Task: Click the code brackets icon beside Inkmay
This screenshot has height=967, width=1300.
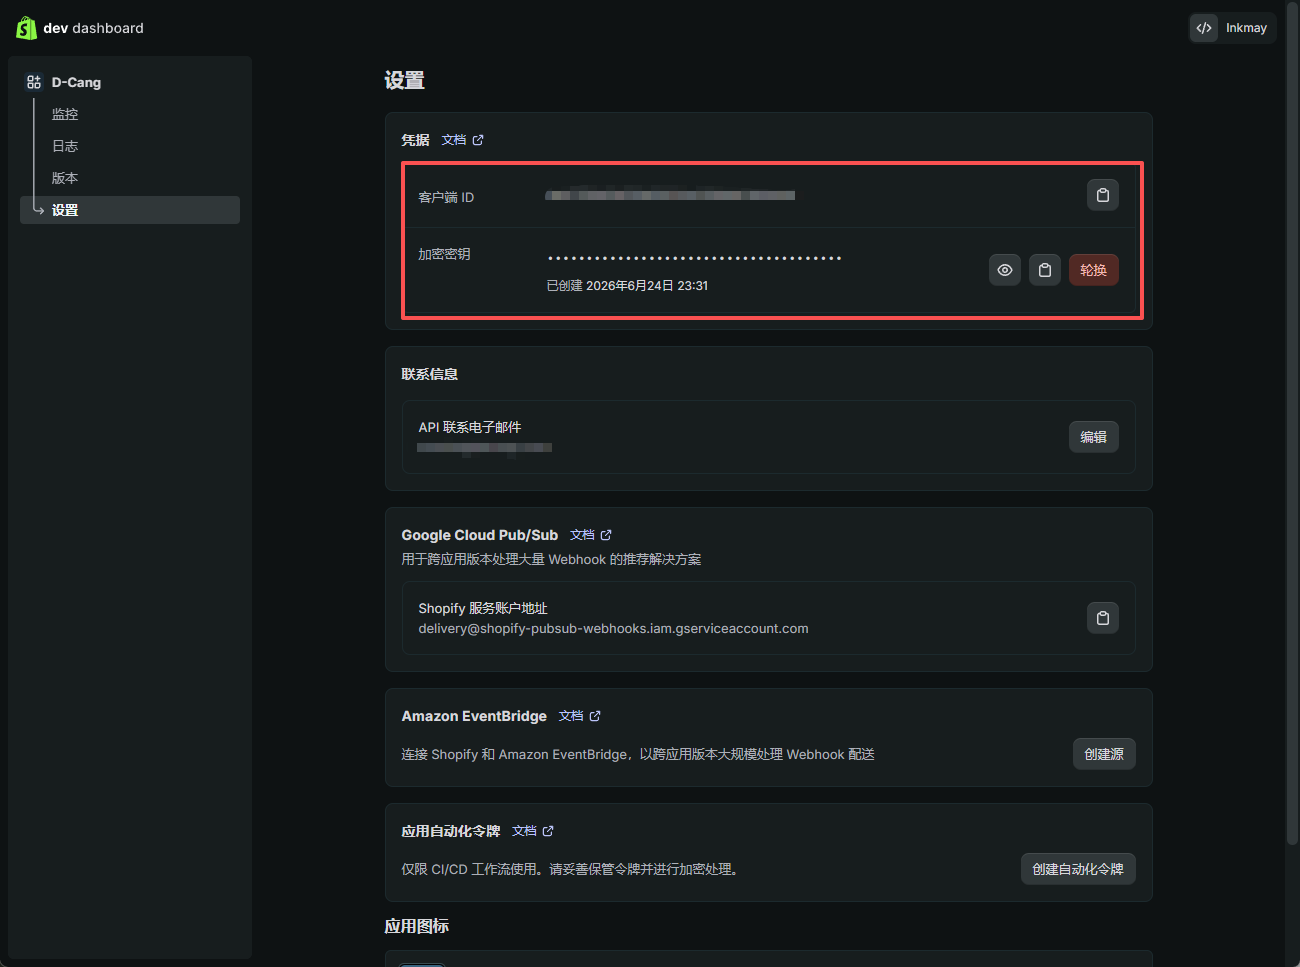Action: pyautogui.click(x=1204, y=28)
